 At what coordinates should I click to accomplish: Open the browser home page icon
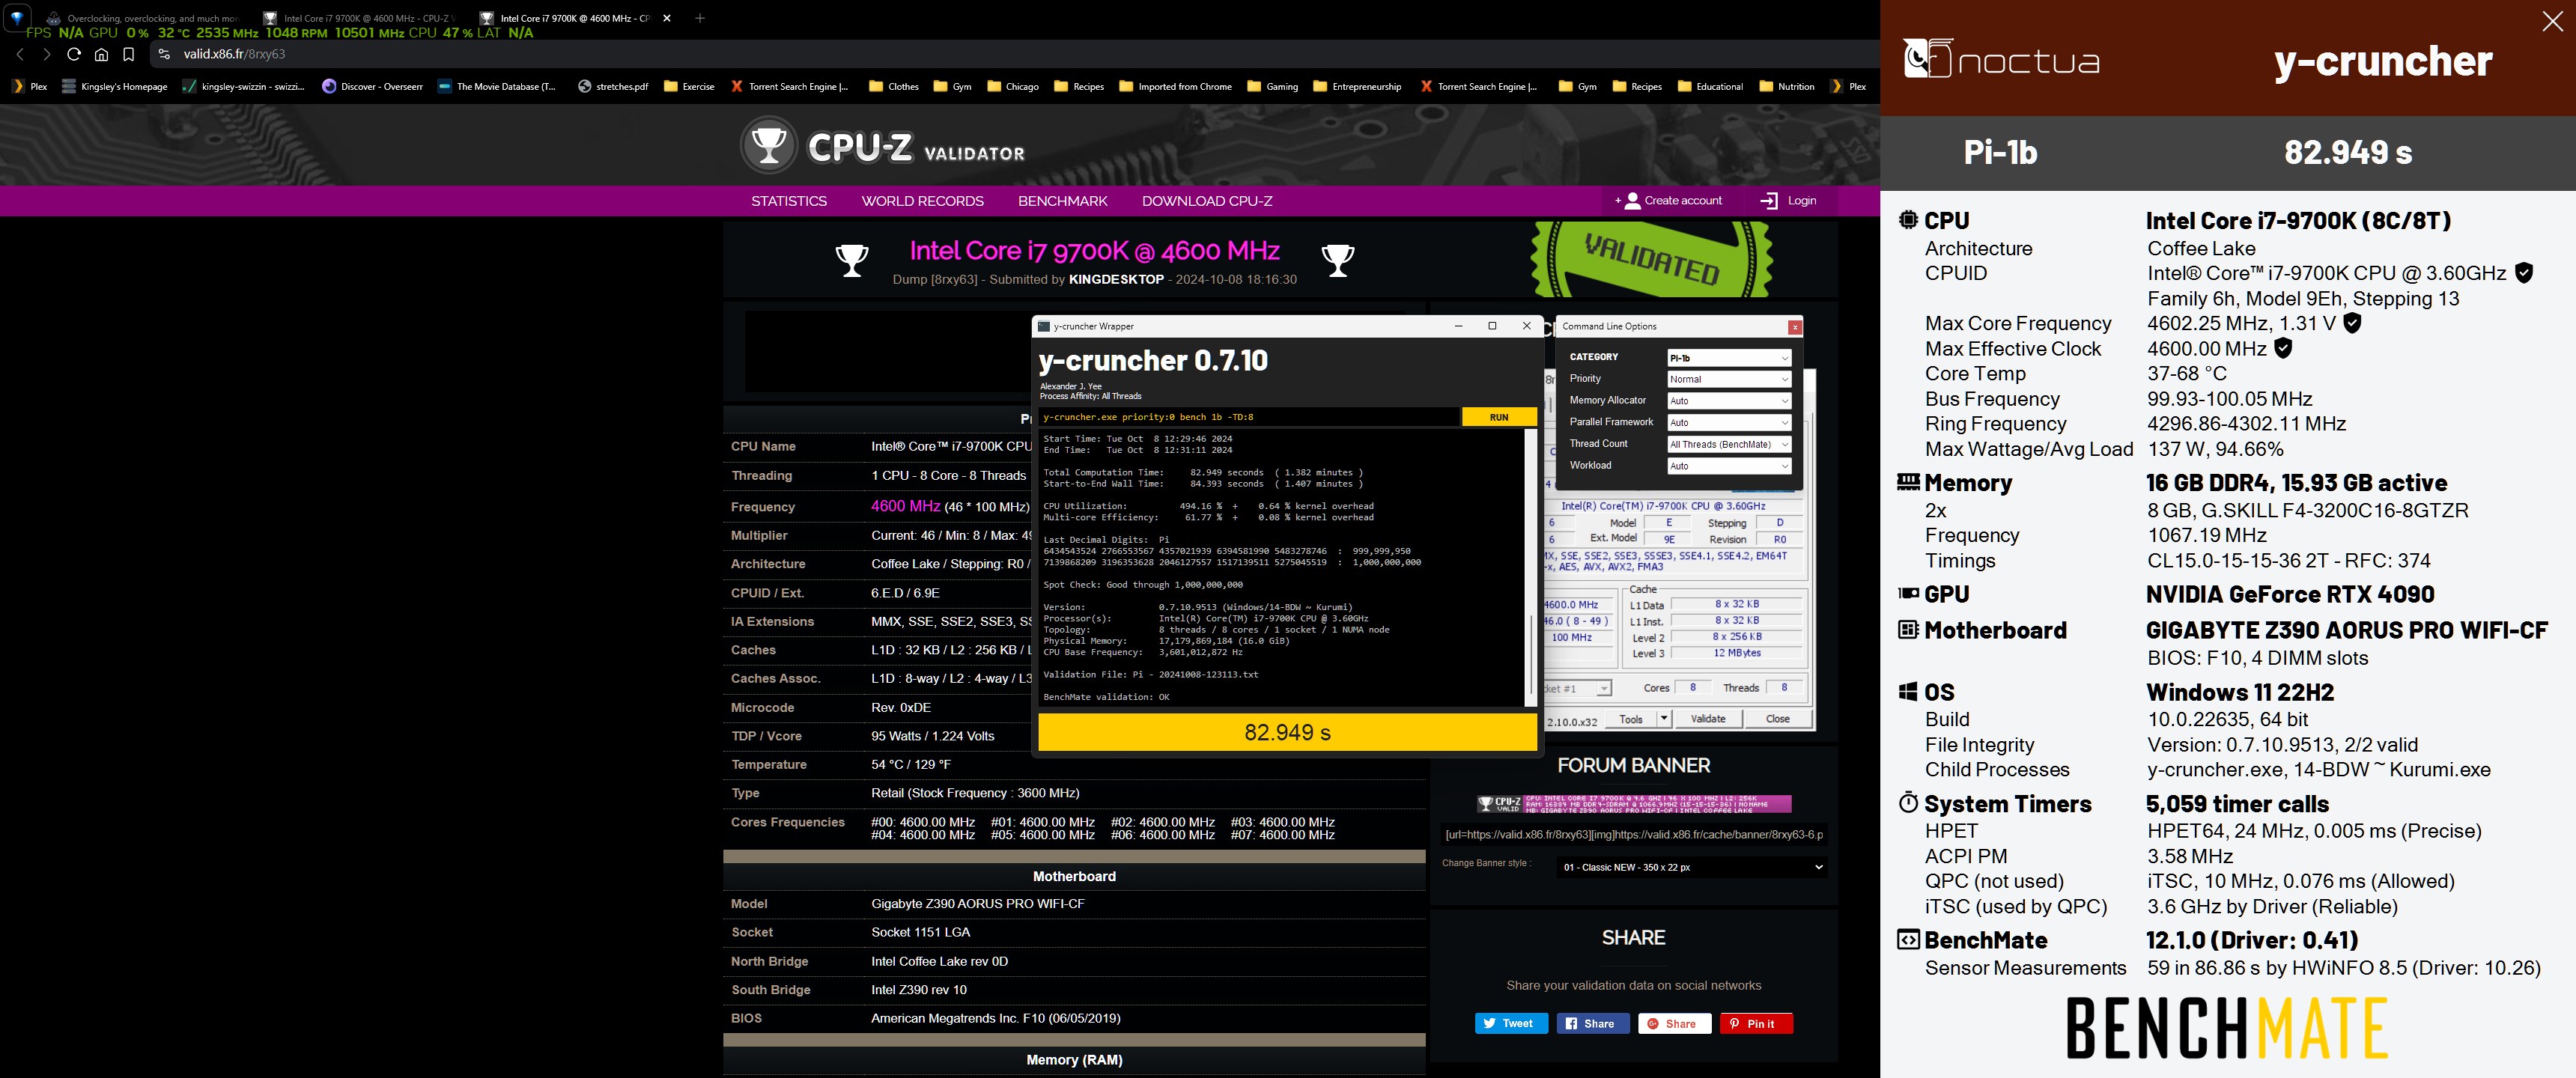(x=101, y=54)
